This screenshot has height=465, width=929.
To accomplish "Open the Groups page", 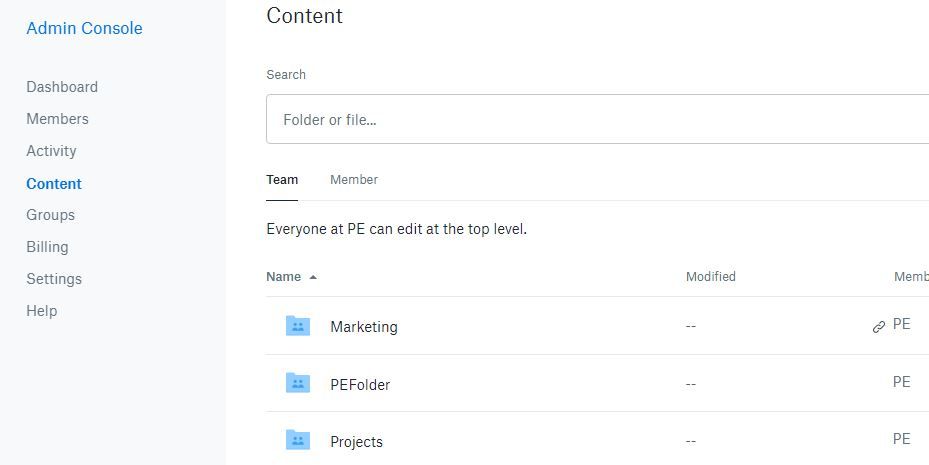I will [50, 215].
